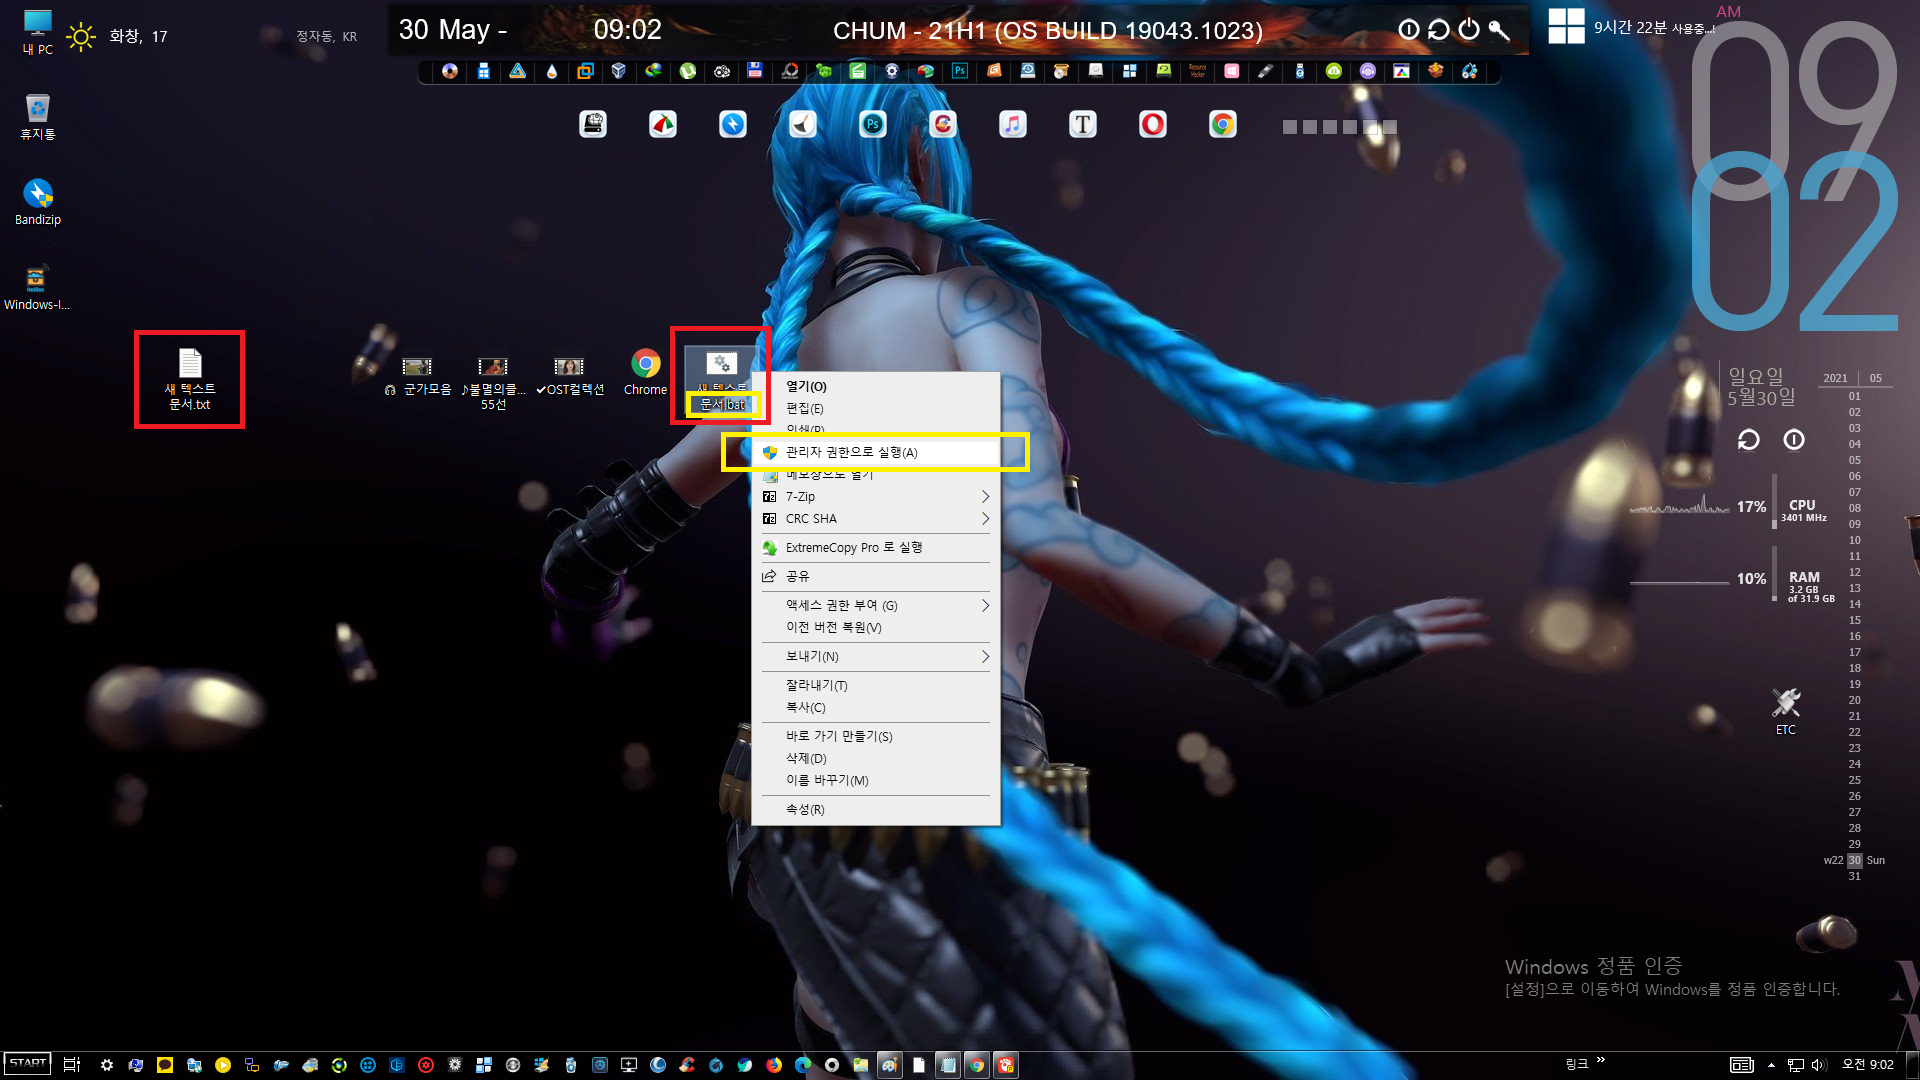The height and width of the screenshot is (1080, 1920).
Task: Choose 이름 바꾸기(M)
Action: coord(875,781)
